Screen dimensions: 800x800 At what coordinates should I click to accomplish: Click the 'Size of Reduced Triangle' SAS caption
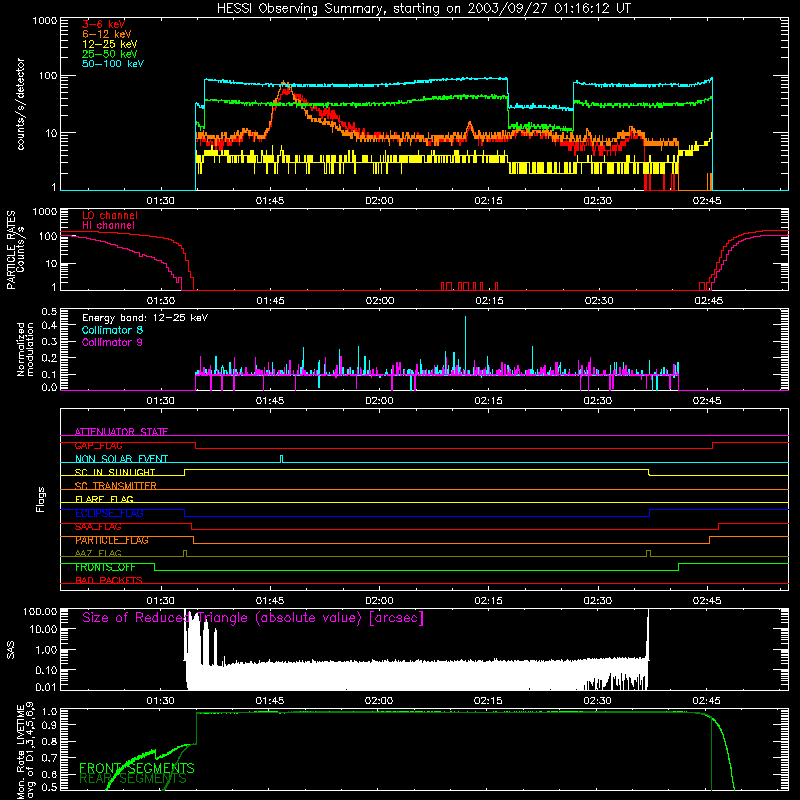coord(253,618)
